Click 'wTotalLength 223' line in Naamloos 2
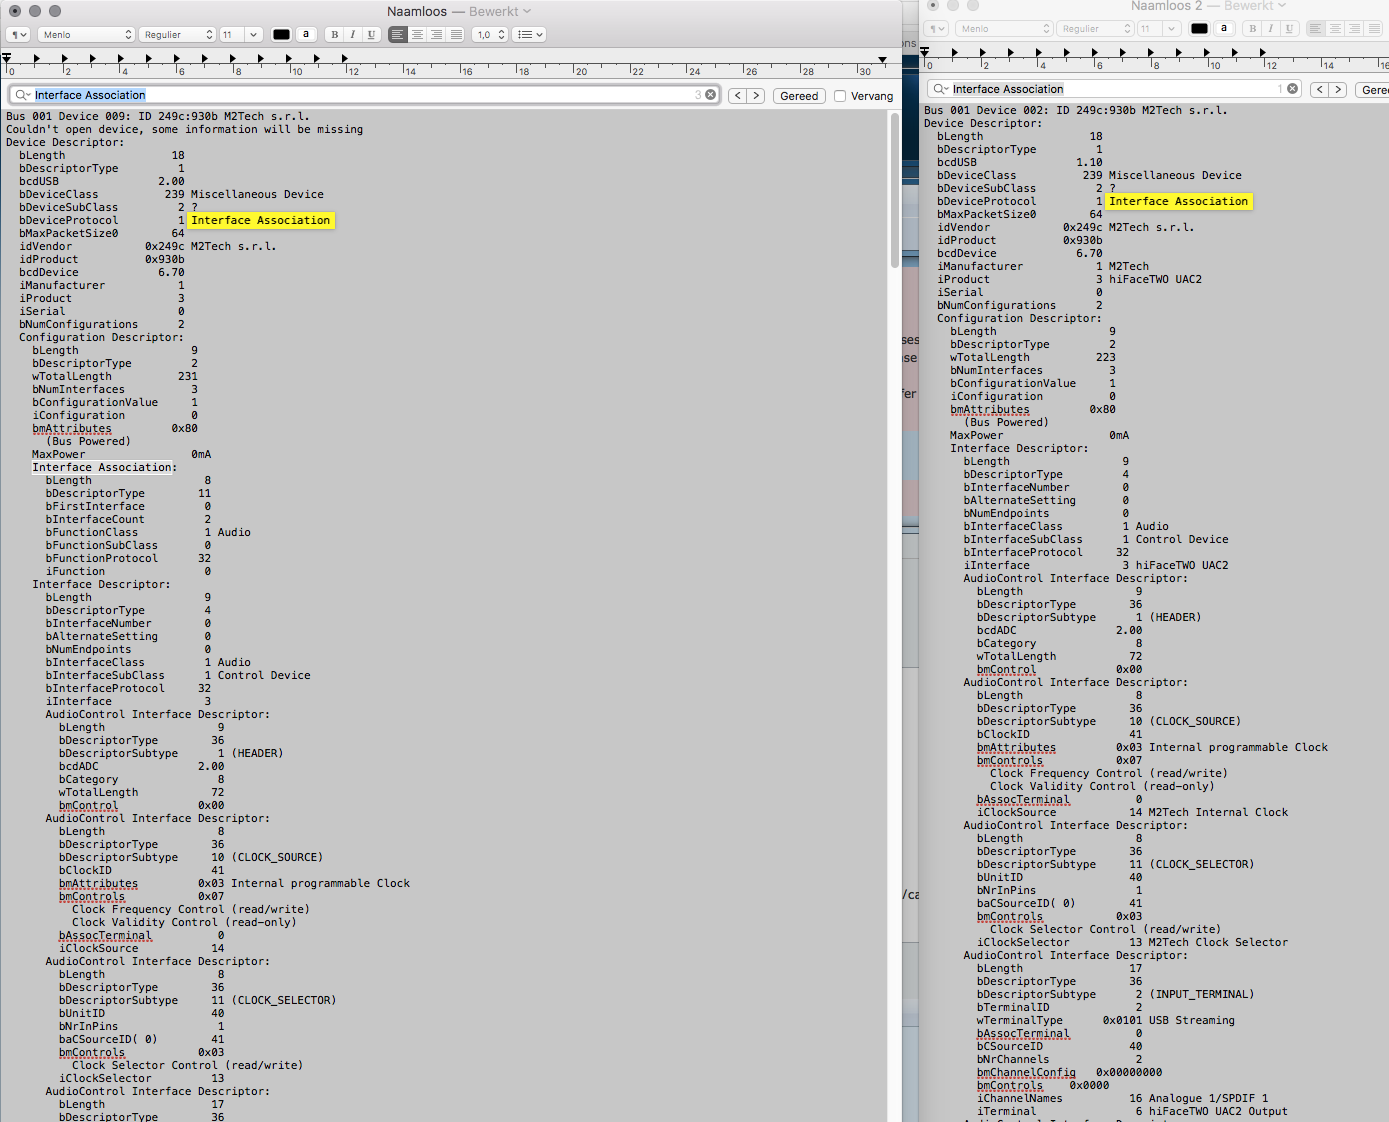The image size is (1389, 1122). (x=1033, y=357)
